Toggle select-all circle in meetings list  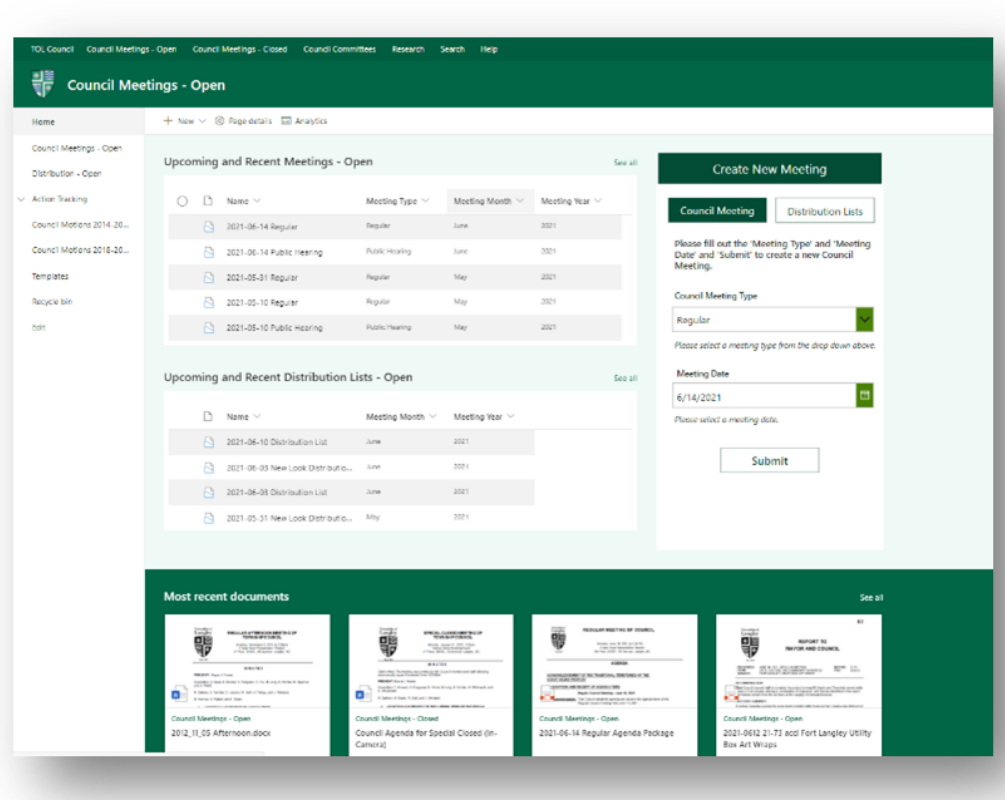183,201
